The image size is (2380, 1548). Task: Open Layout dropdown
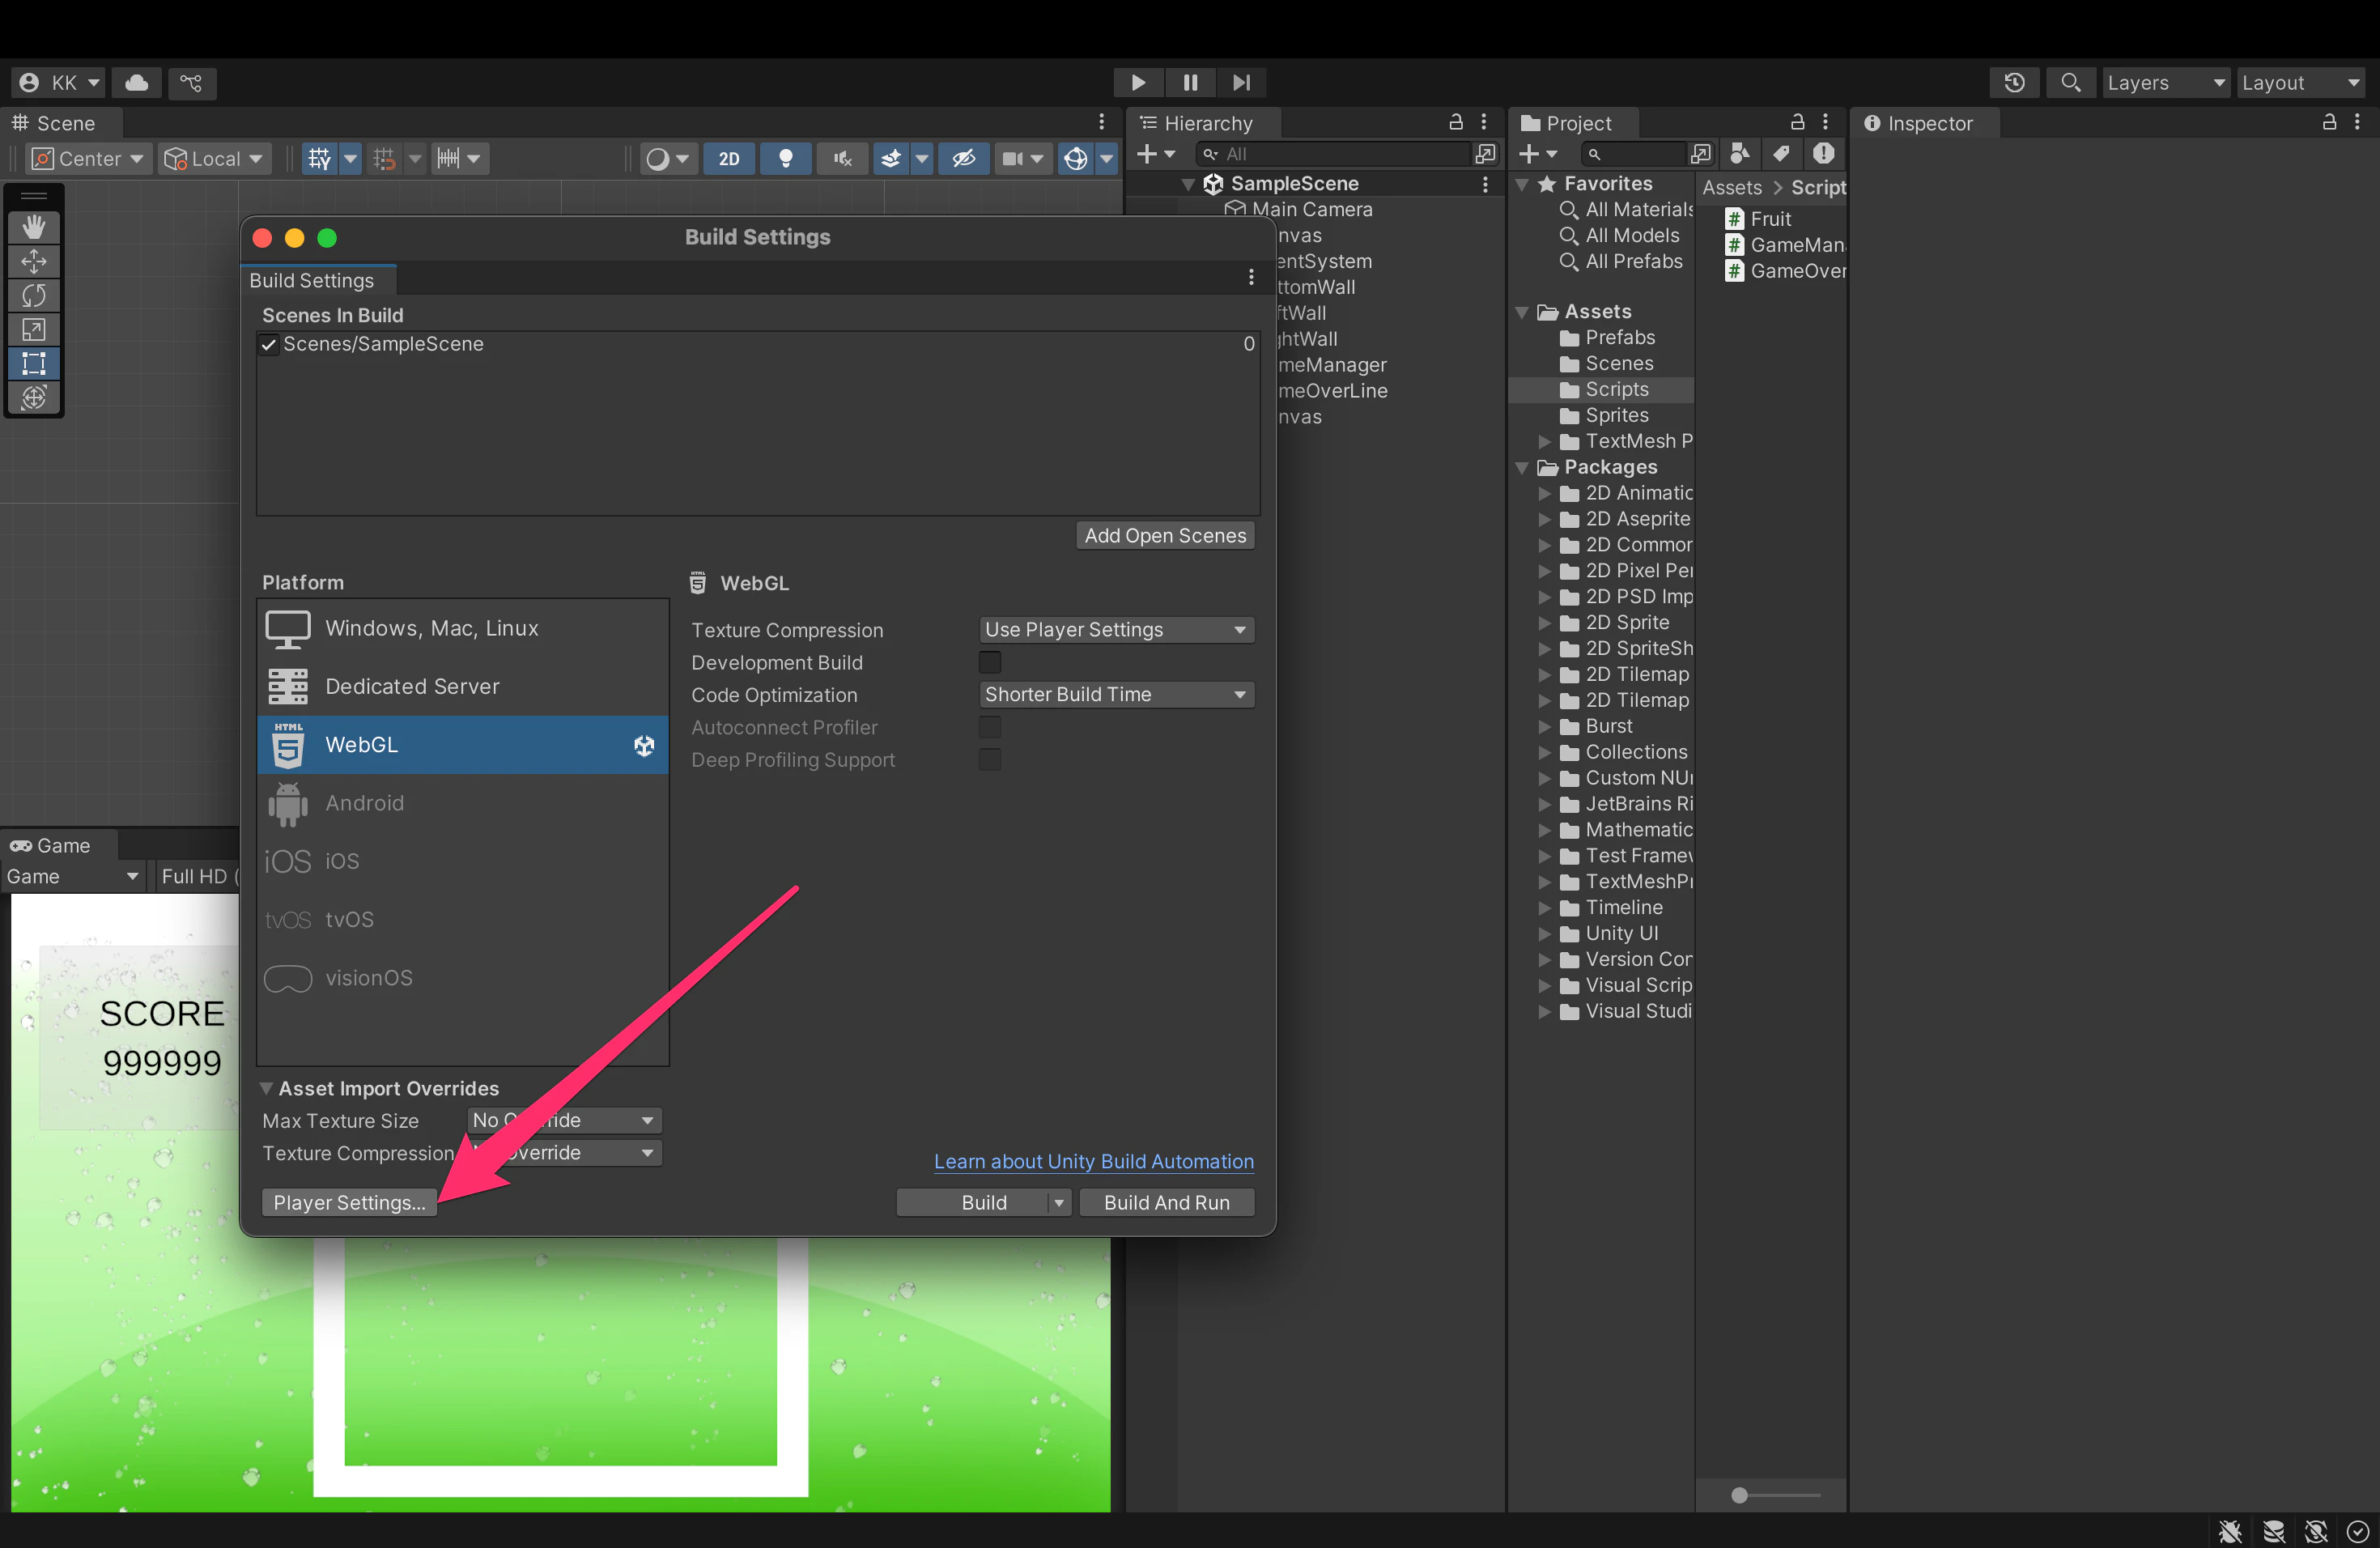[x=2300, y=83]
